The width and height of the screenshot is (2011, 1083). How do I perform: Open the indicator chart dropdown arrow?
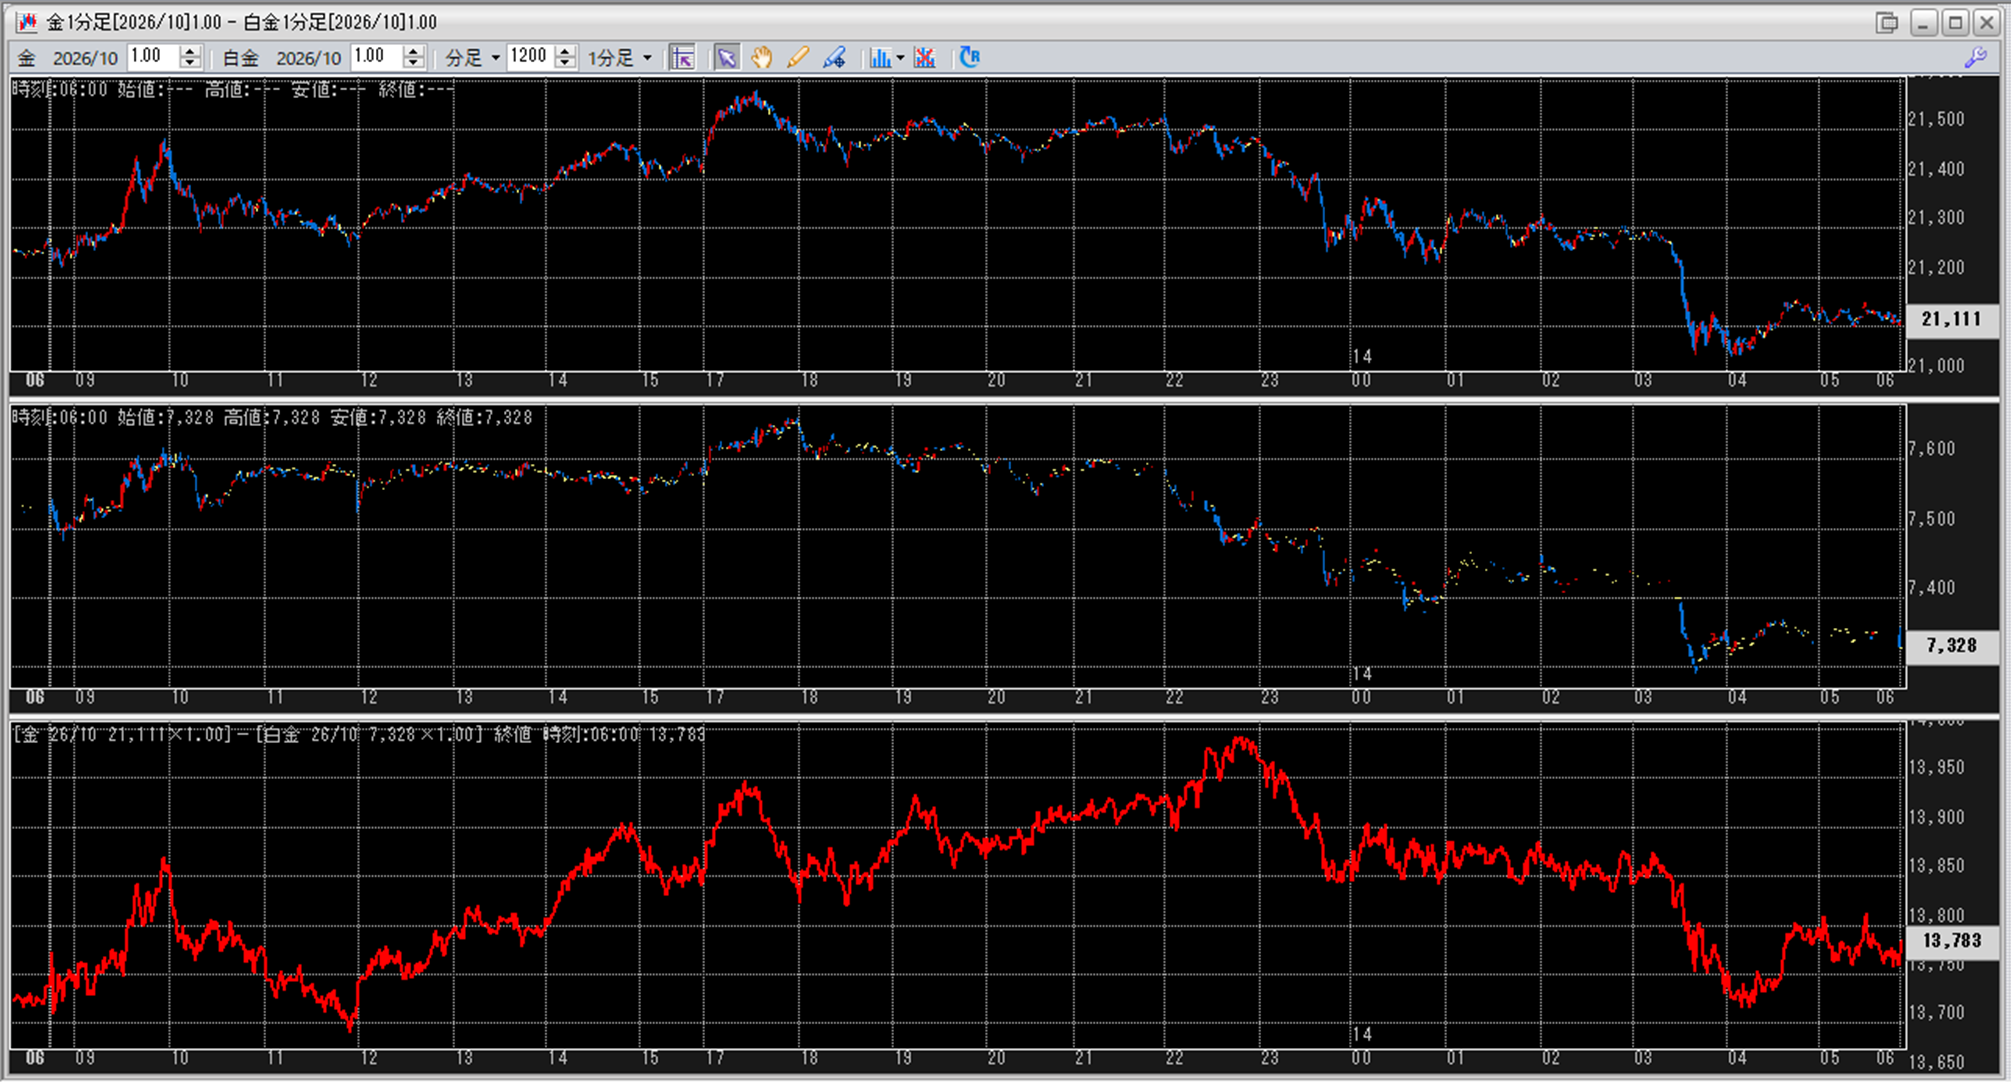click(x=900, y=57)
